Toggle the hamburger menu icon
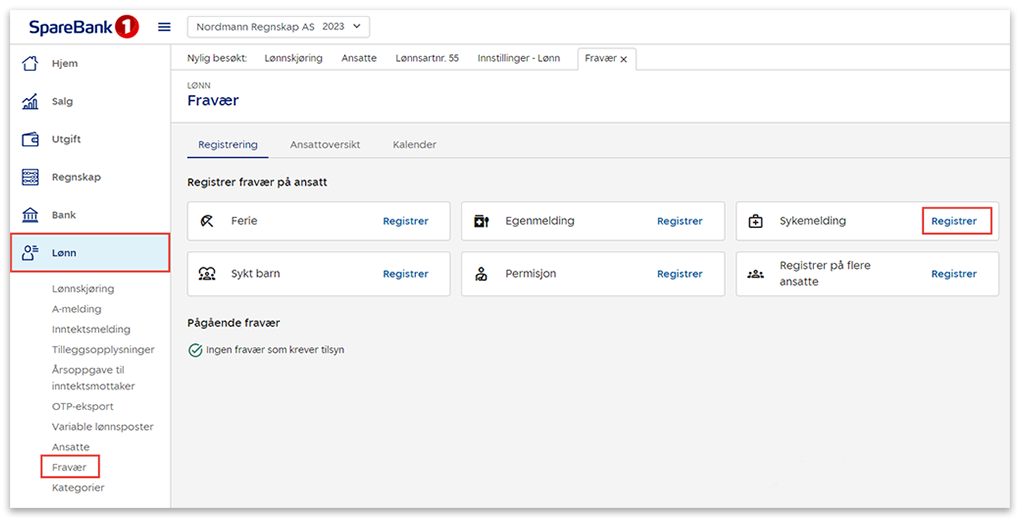1020x518 pixels. (165, 27)
